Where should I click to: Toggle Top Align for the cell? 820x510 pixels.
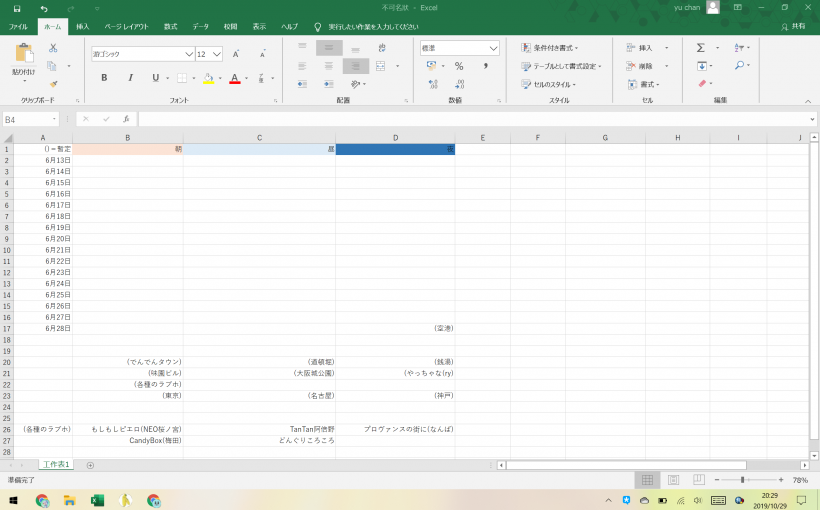(302, 48)
